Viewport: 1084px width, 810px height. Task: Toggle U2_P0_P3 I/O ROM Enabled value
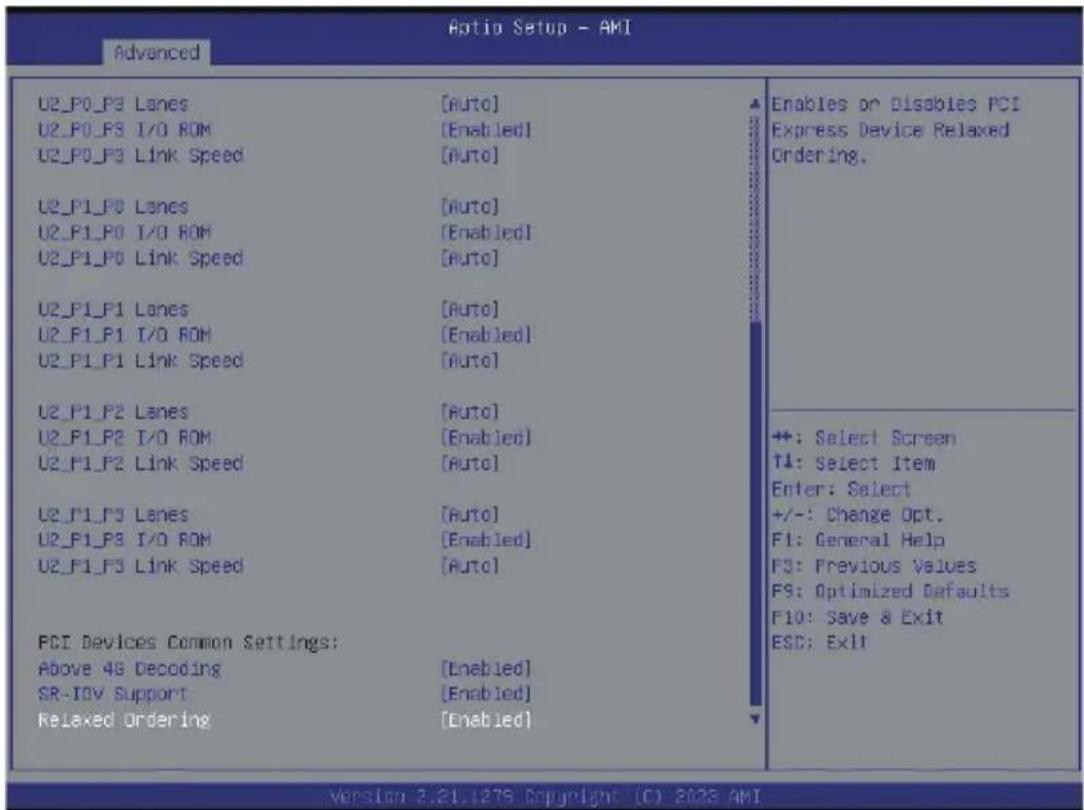(x=486, y=130)
